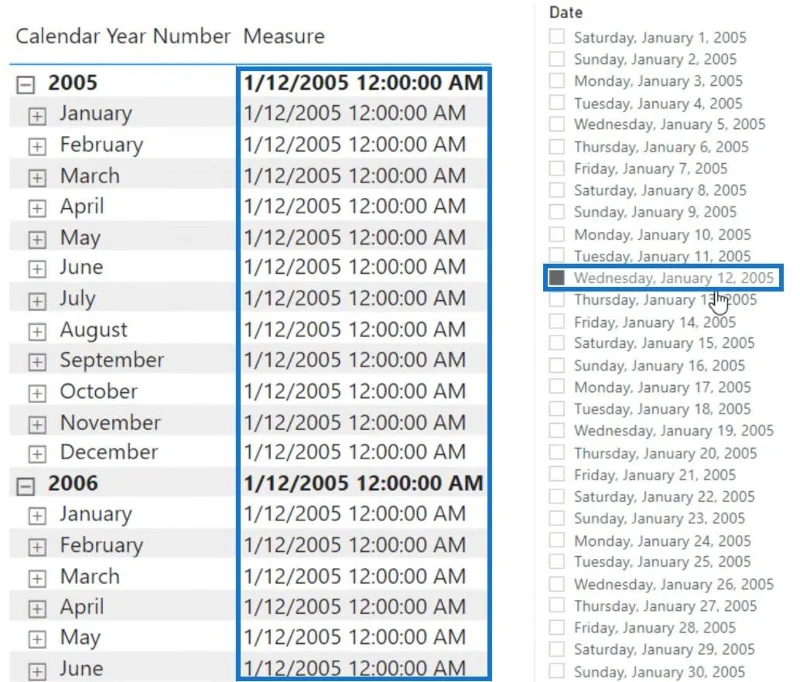Check Saturday, January 15, 2005 checkbox

click(x=557, y=343)
